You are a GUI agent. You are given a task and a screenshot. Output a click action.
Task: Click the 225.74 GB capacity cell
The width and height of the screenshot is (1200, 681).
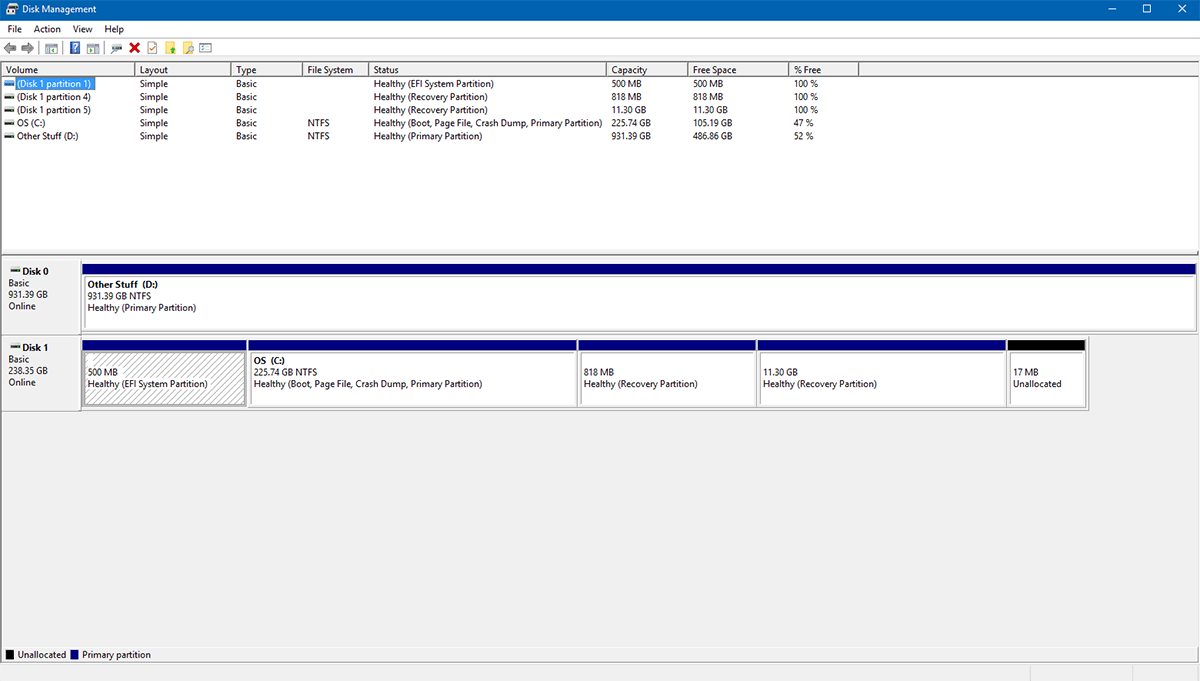point(631,123)
